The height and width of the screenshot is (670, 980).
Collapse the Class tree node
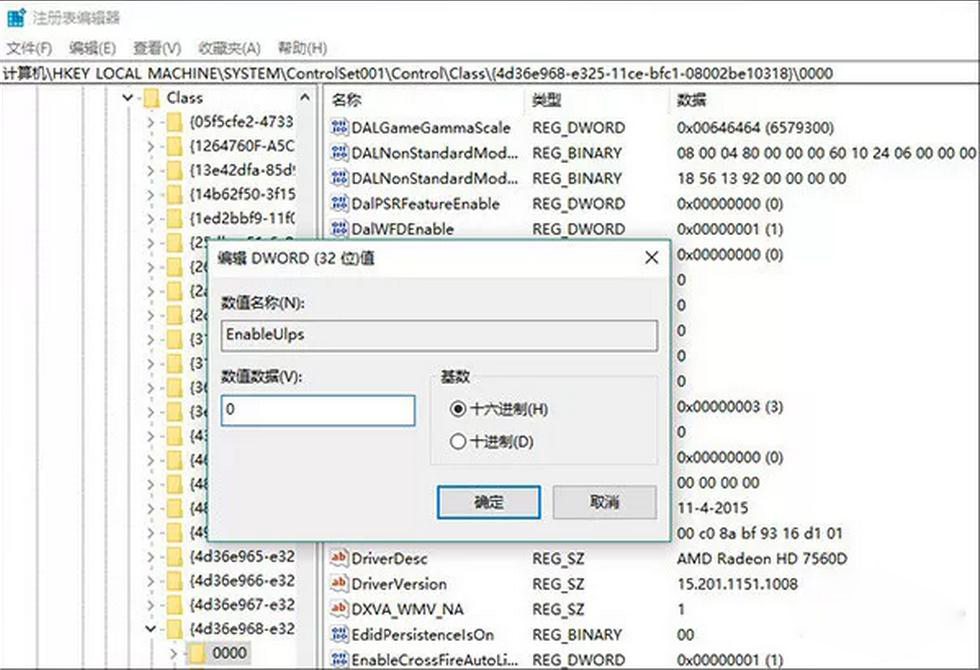click(x=128, y=98)
